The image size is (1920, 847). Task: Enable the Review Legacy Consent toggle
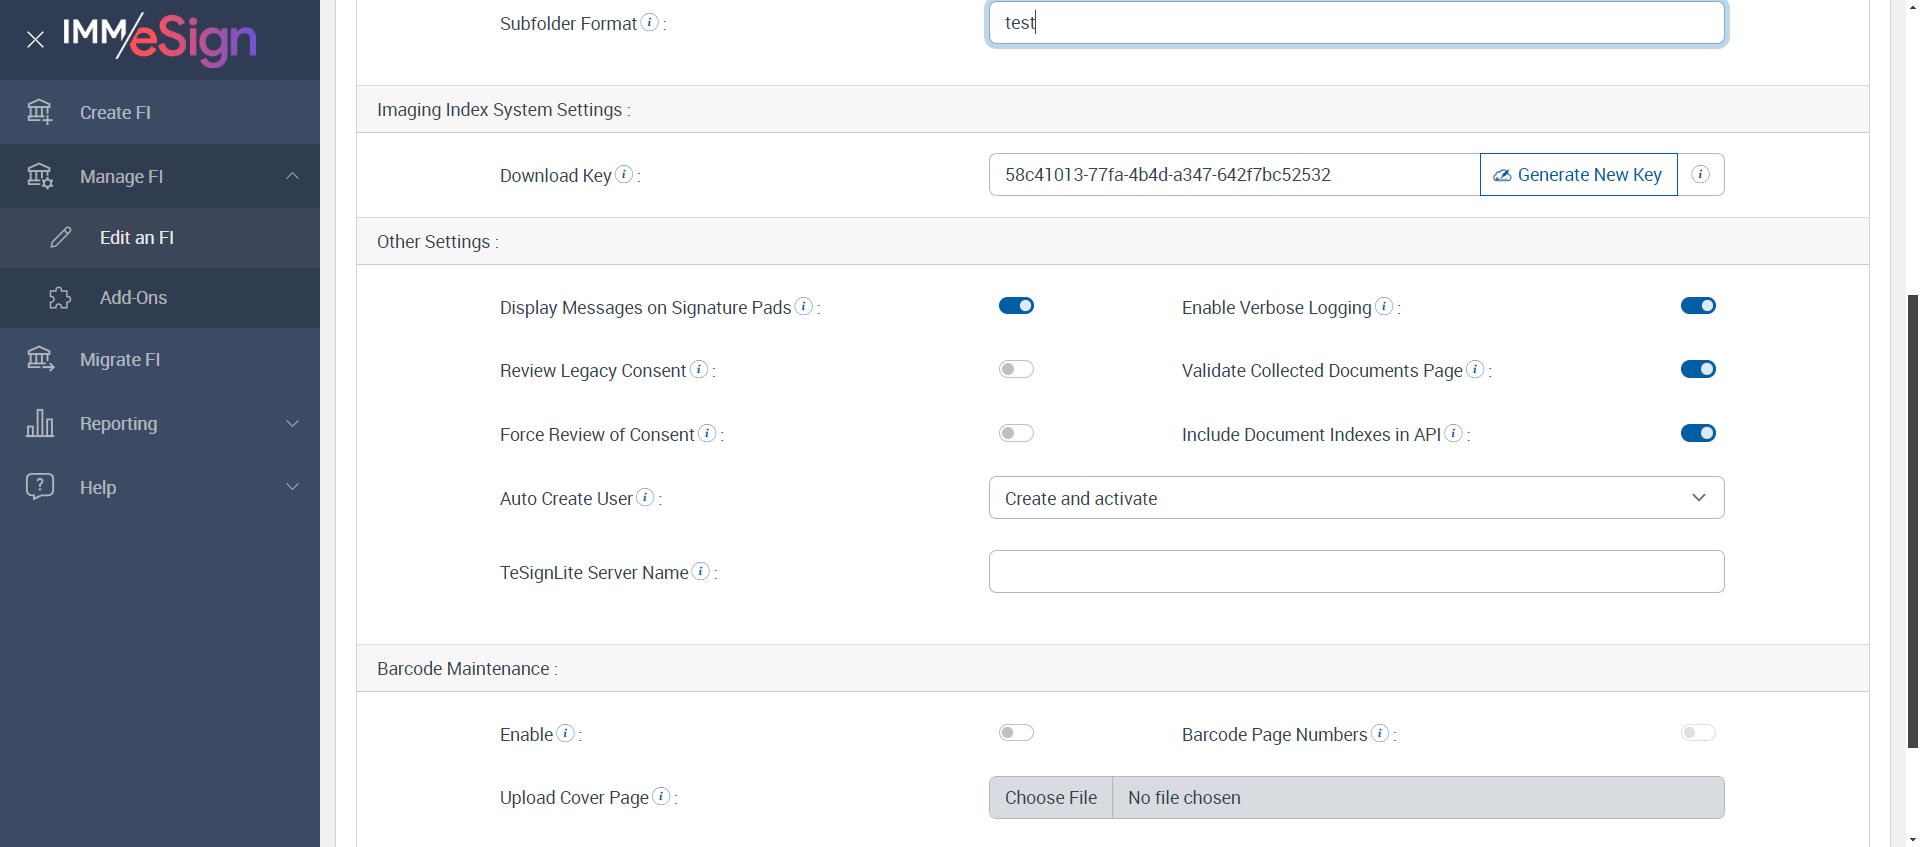(x=1016, y=370)
